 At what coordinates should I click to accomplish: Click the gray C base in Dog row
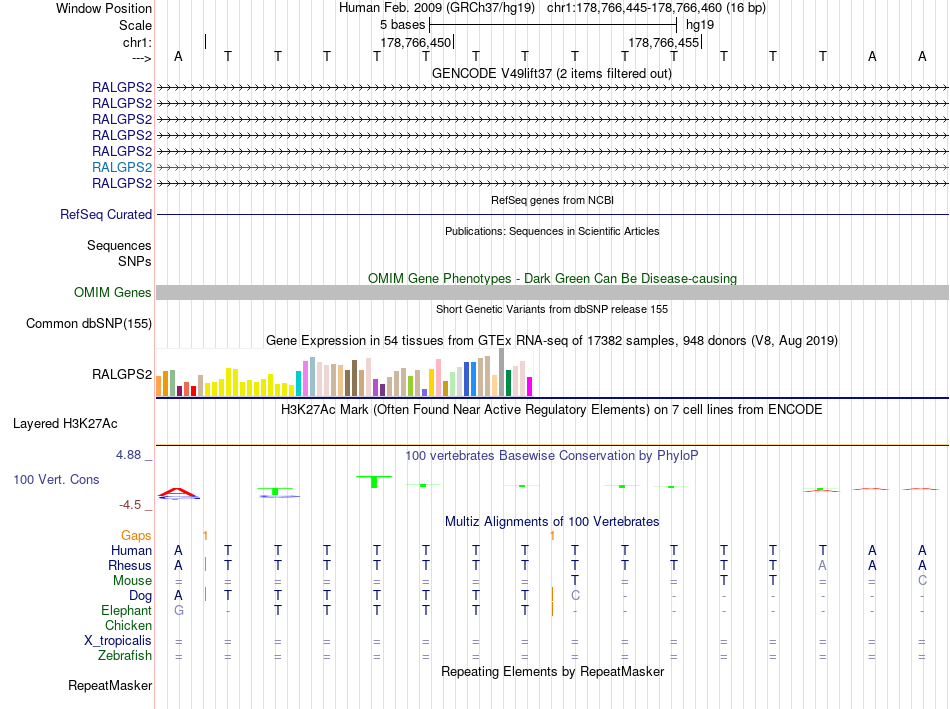click(x=575, y=596)
